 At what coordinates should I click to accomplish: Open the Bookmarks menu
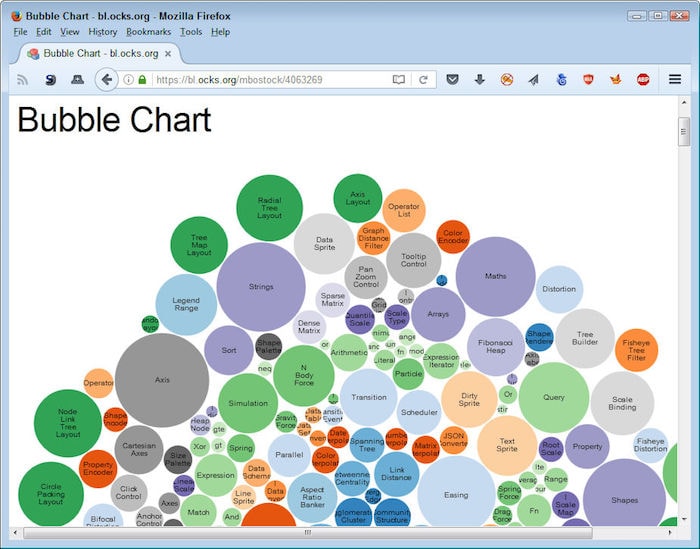(x=148, y=32)
